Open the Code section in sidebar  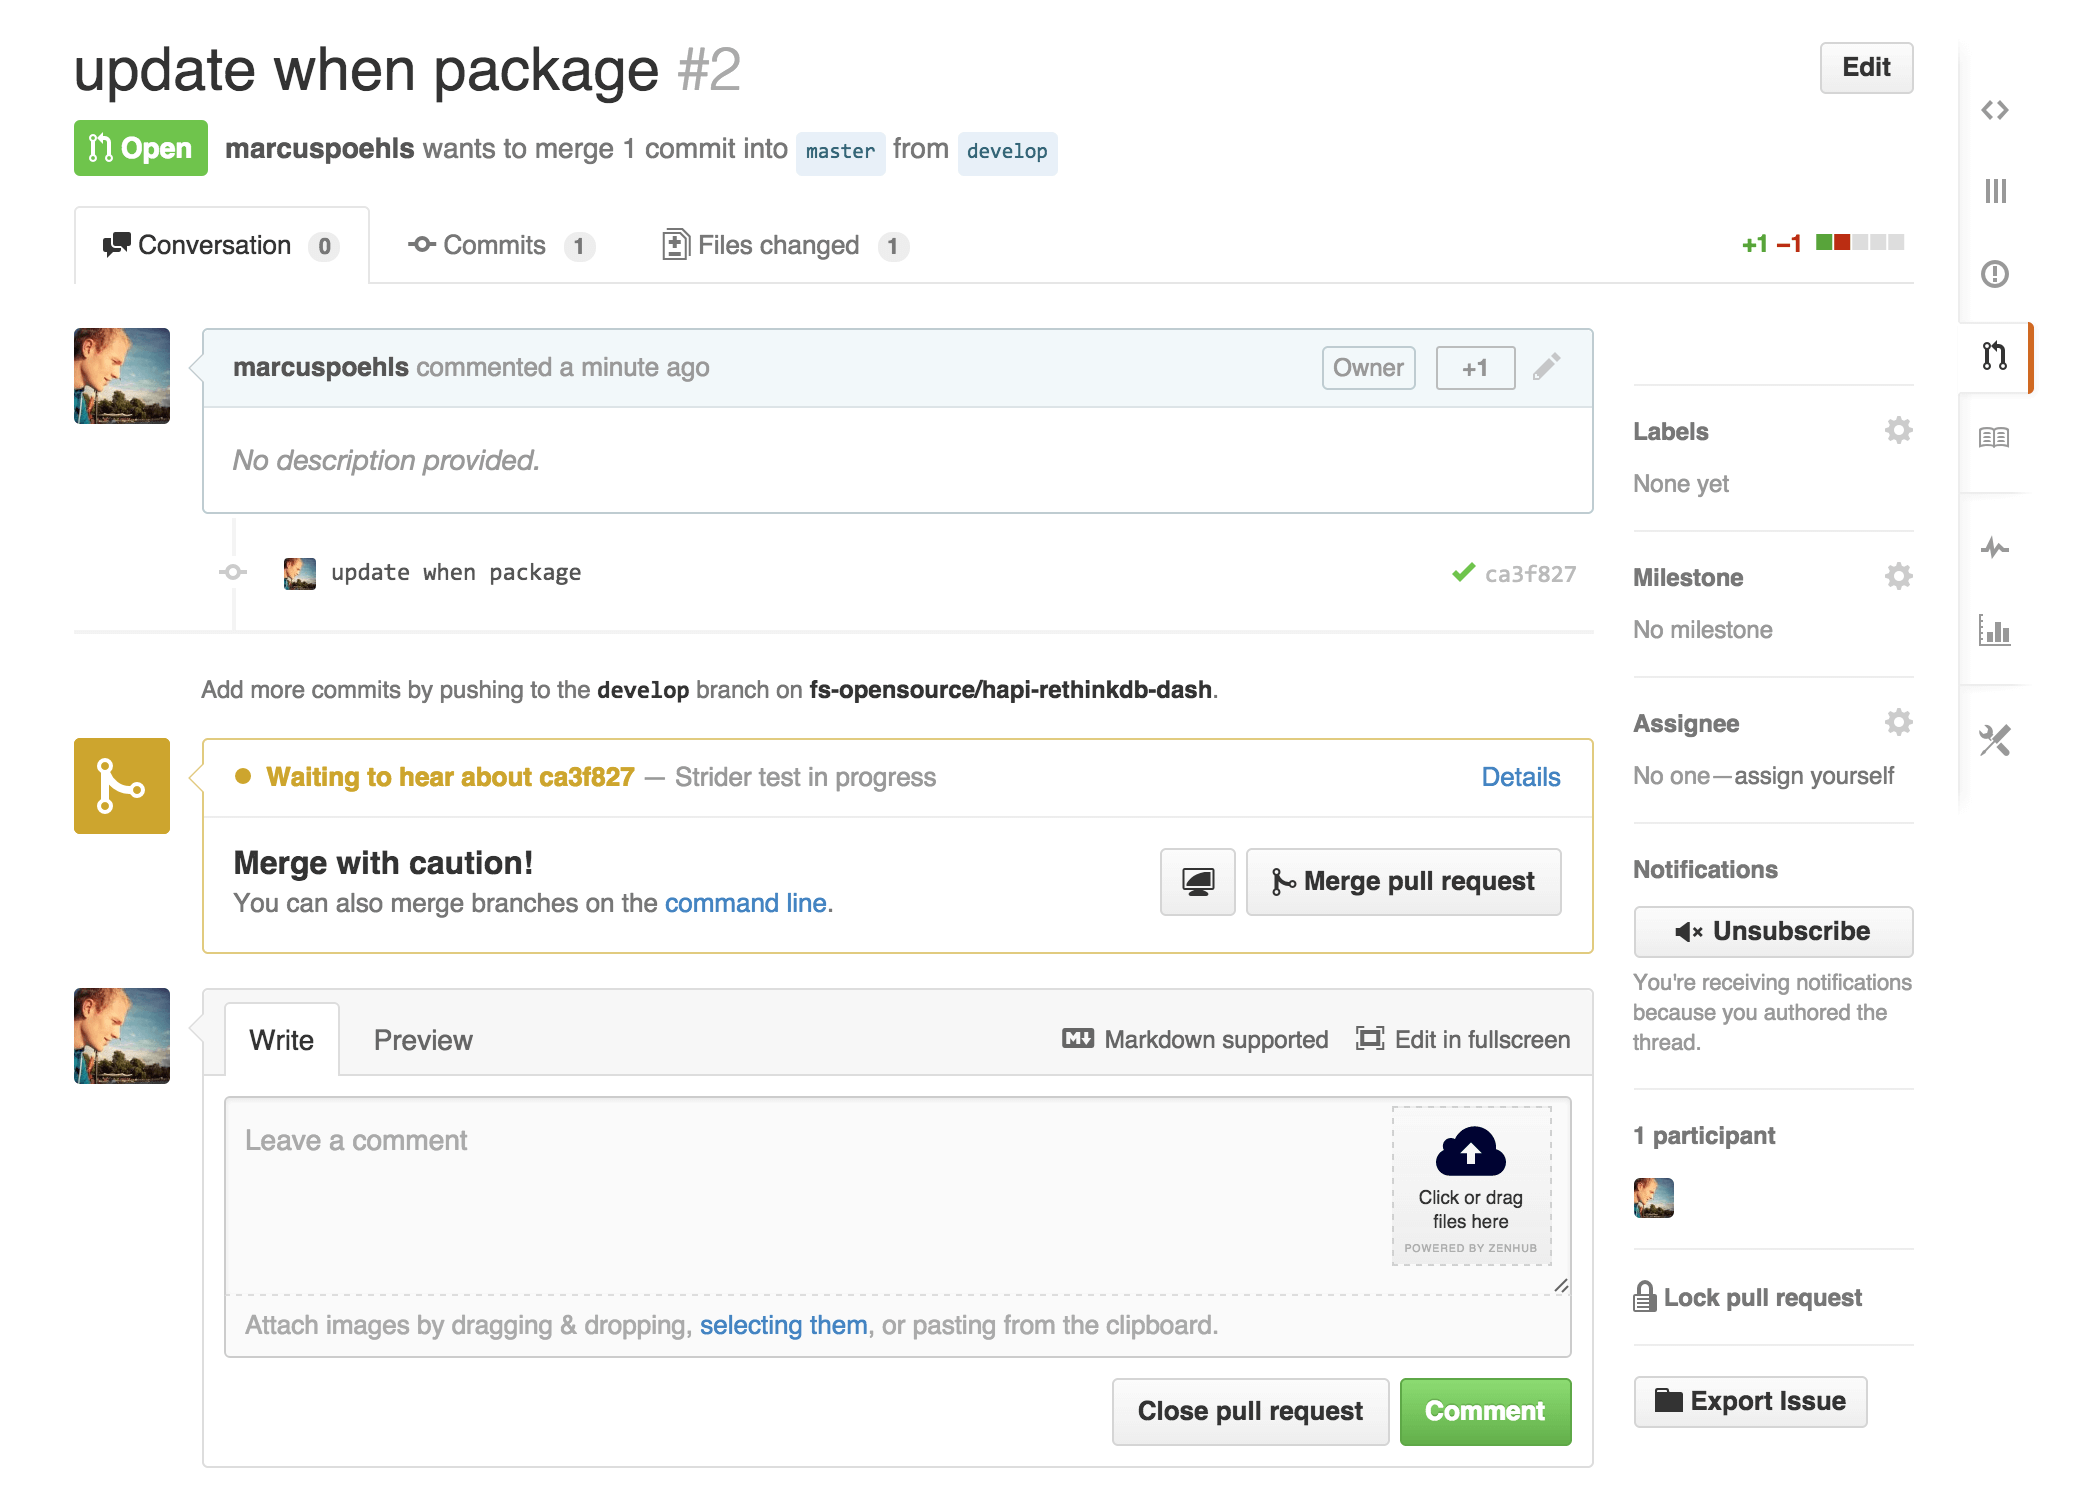1994,110
